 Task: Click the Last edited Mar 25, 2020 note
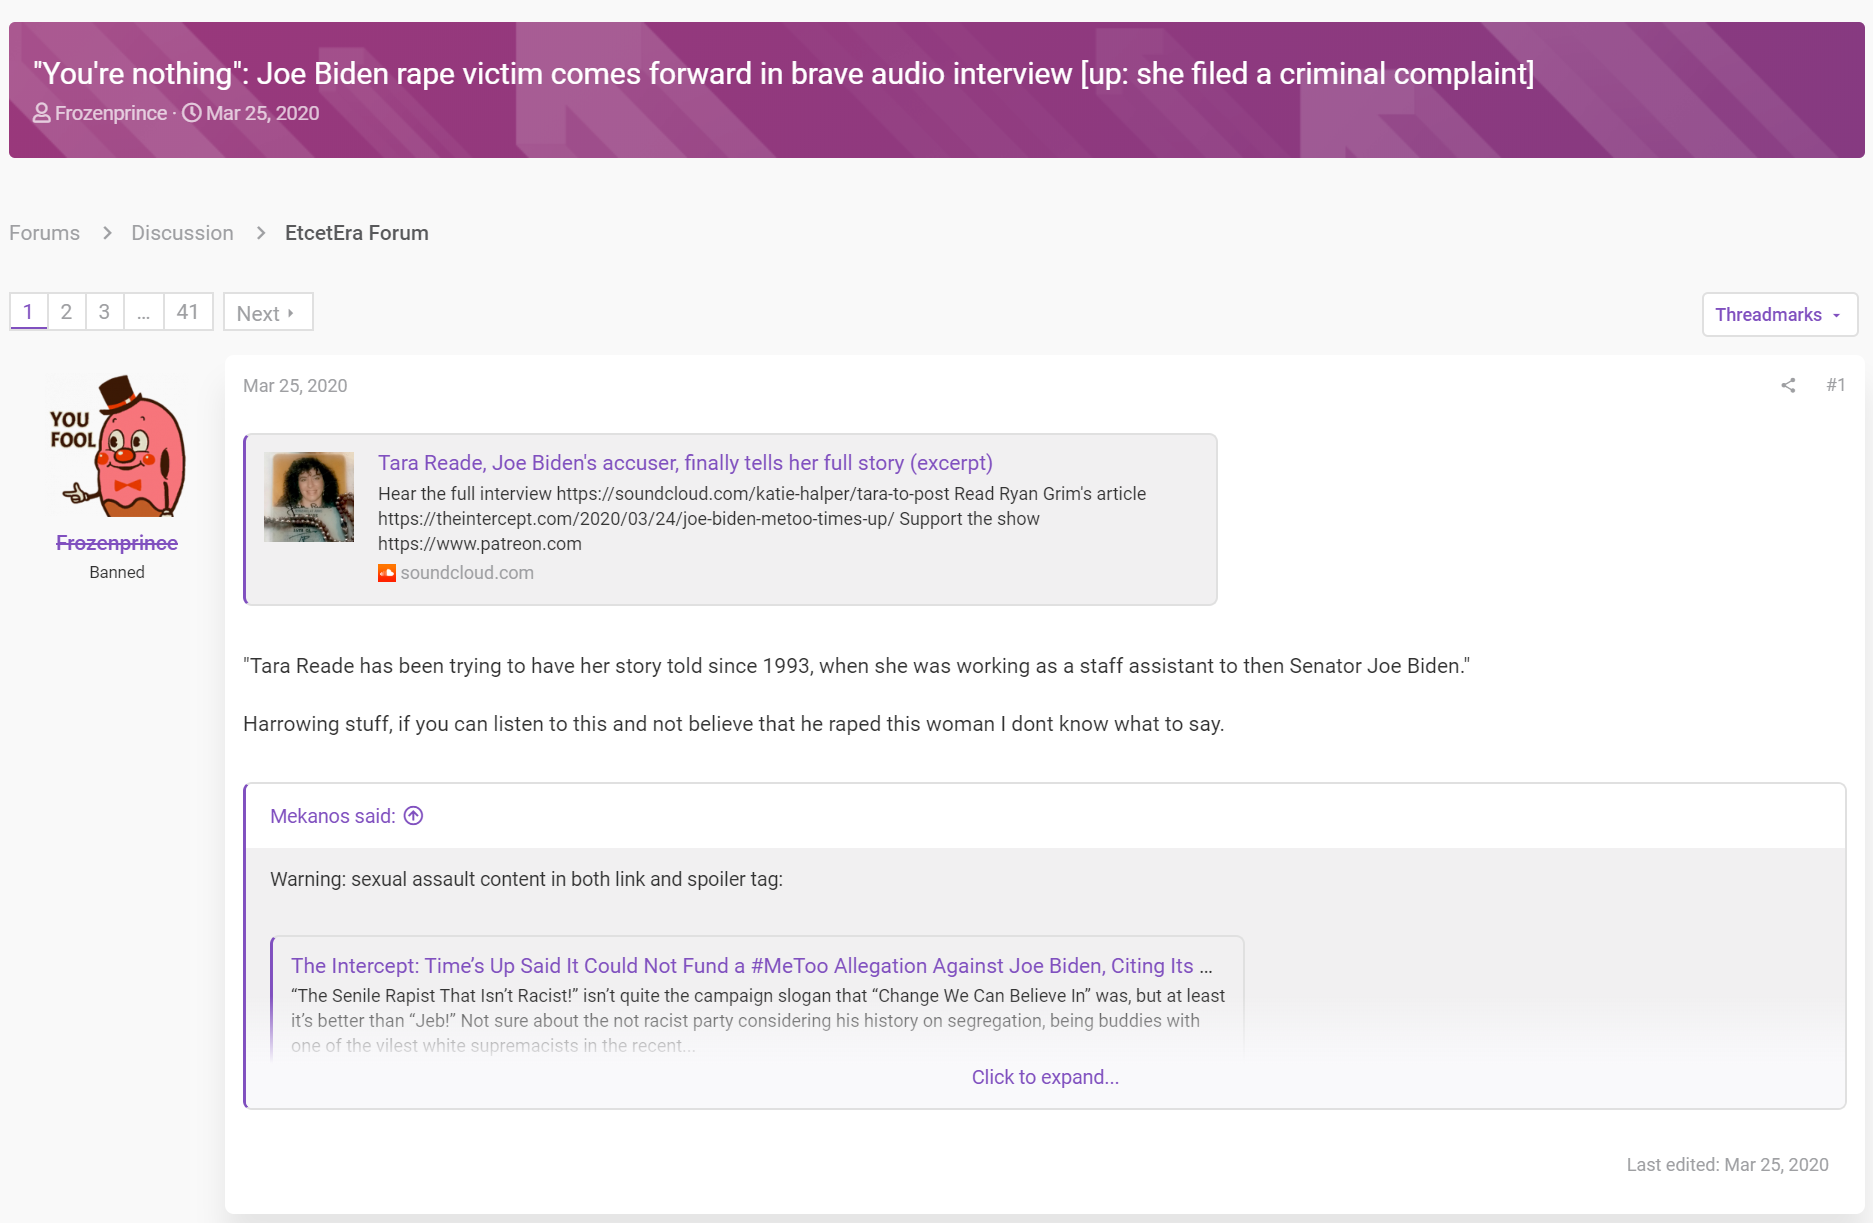(x=1727, y=1165)
